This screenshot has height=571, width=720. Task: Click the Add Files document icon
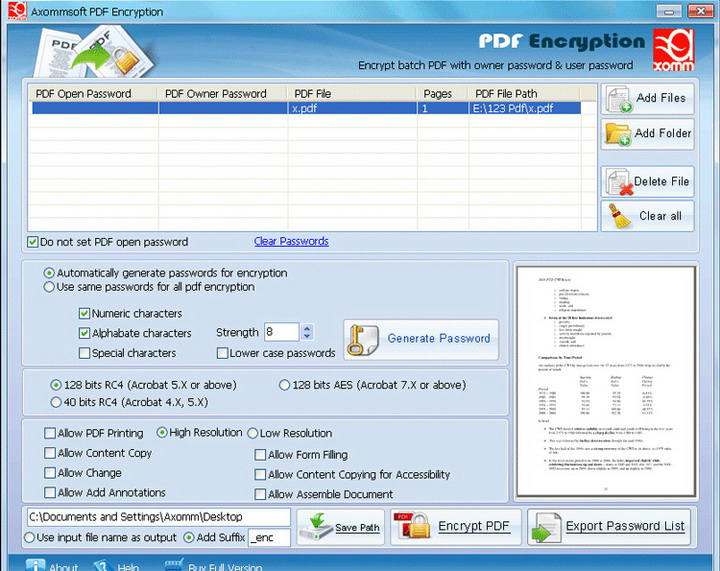pos(619,99)
